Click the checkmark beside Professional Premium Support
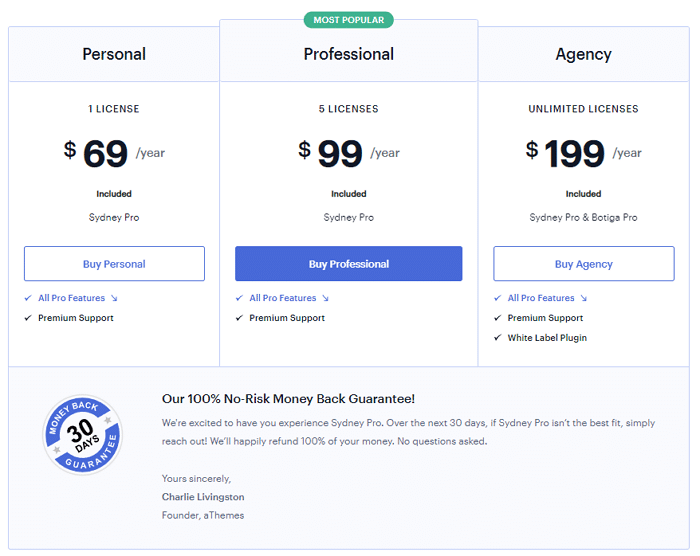 [239, 318]
